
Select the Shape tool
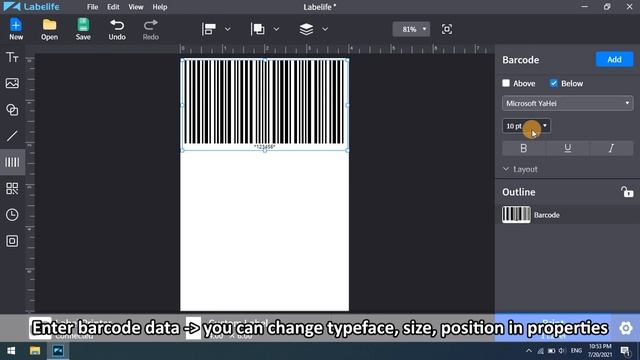(x=12, y=109)
